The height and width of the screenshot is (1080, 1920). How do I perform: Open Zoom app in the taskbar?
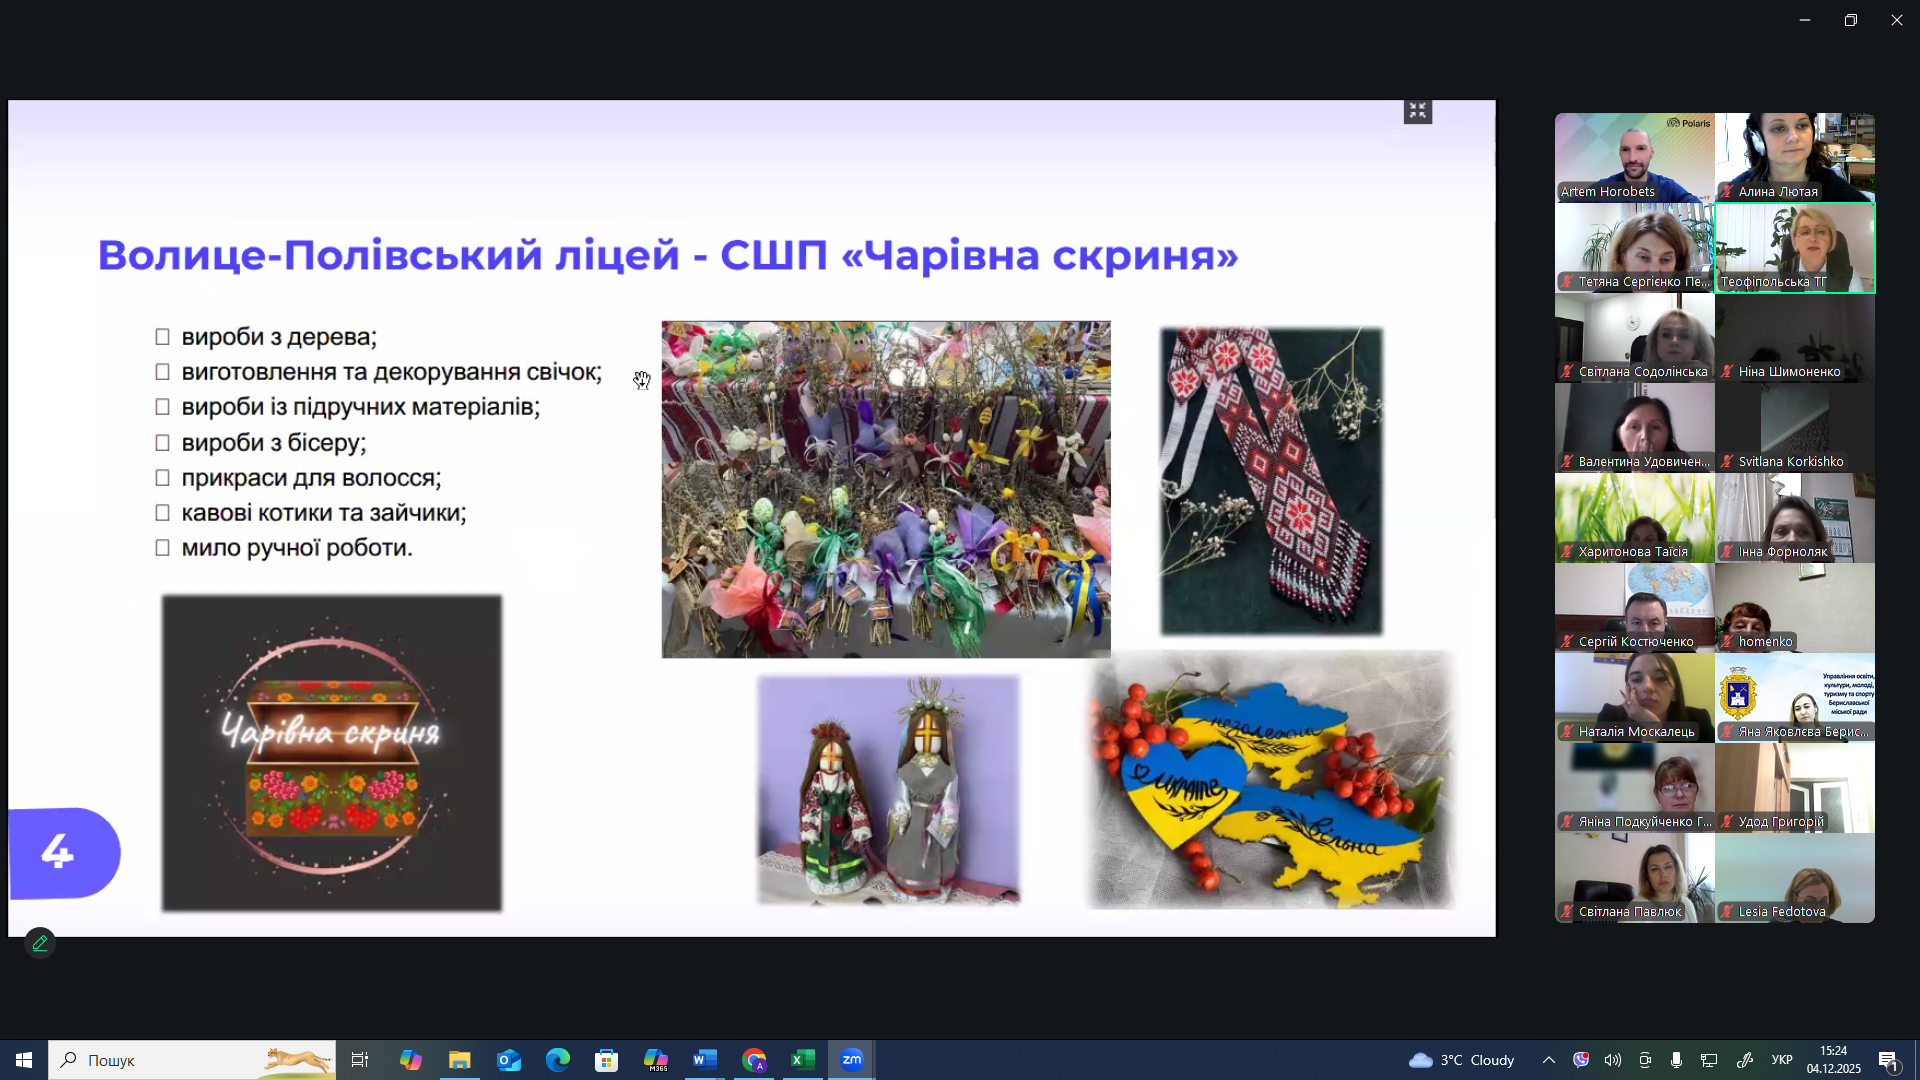852,1060
